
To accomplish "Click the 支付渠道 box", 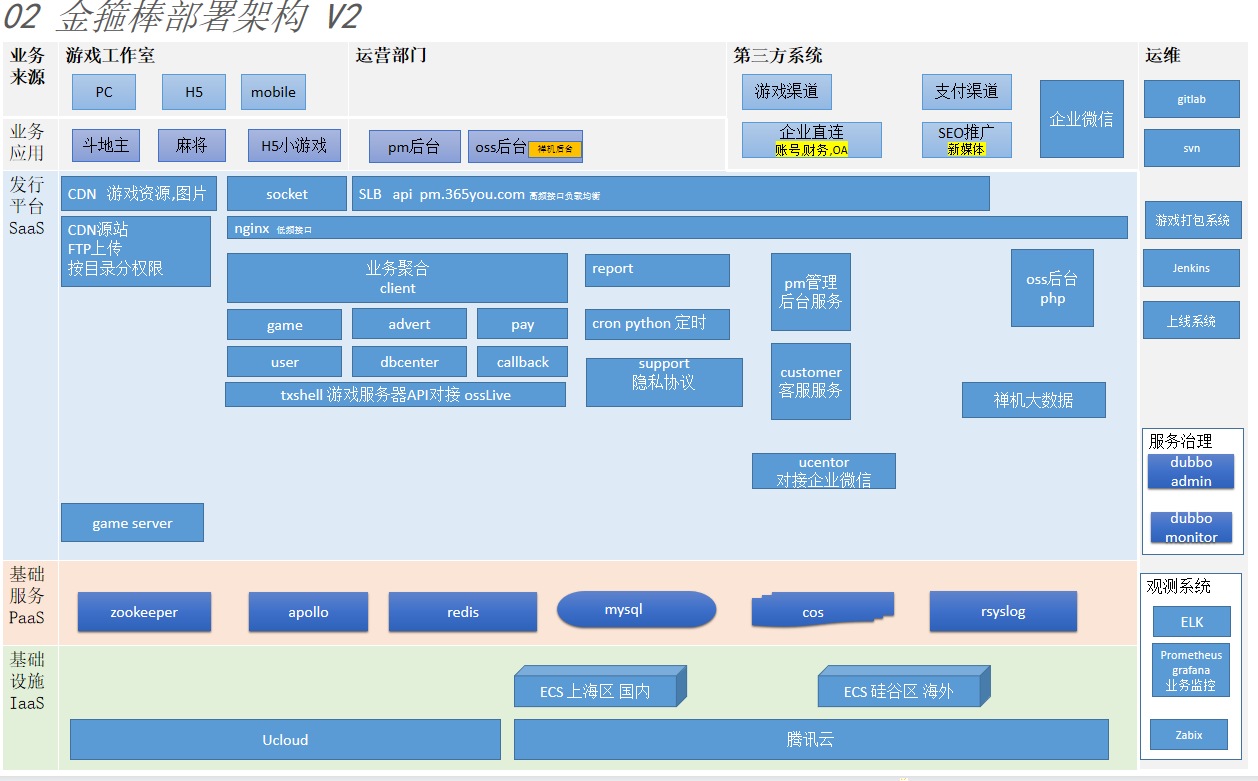I will (x=967, y=92).
